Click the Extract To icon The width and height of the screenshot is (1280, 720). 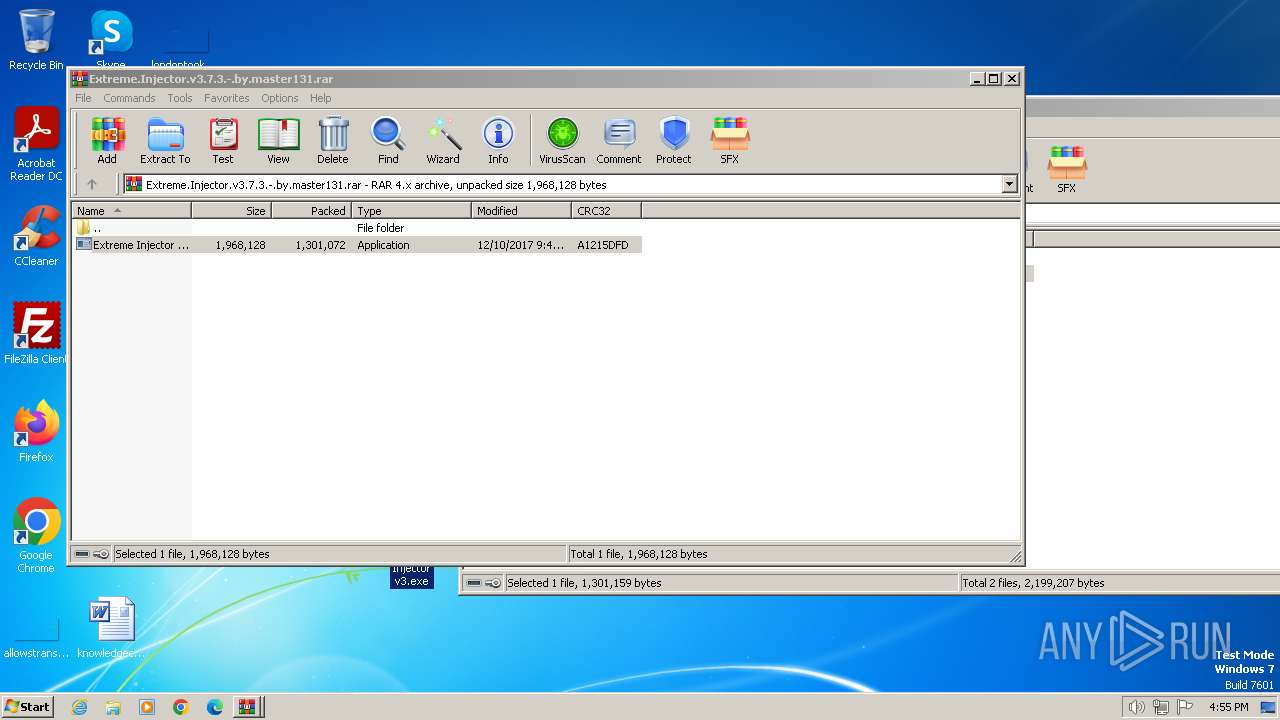[x=165, y=141]
